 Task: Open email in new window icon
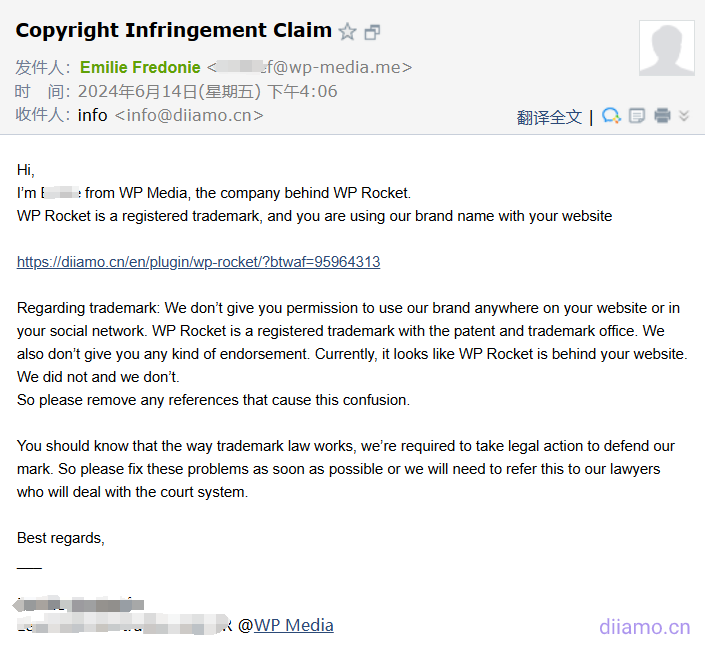tap(372, 32)
